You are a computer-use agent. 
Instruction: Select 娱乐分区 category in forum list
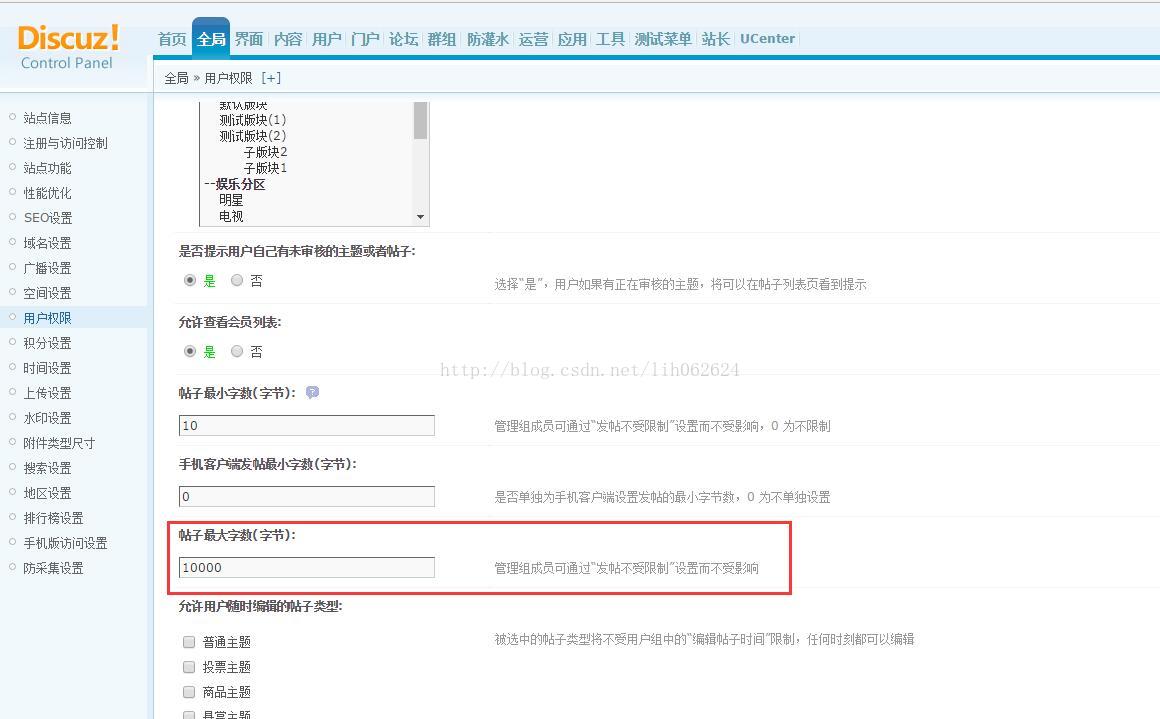click(240, 184)
